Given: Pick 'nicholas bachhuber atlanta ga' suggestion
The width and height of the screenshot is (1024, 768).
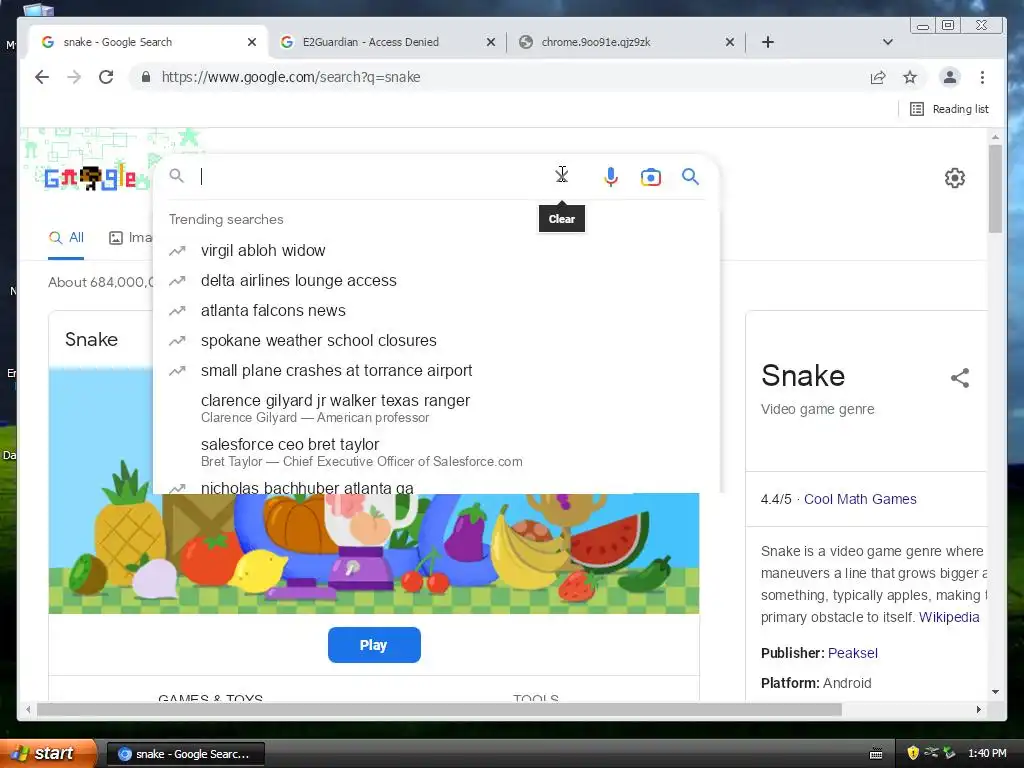Looking at the screenshot, I should pos(436,487).
